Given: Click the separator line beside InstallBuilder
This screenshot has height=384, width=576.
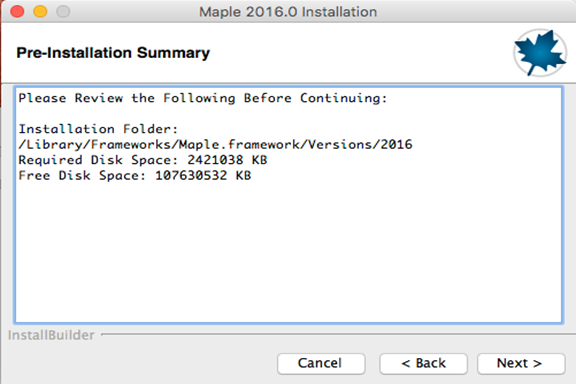Looking at the screenshot, I should pos(338,334).
